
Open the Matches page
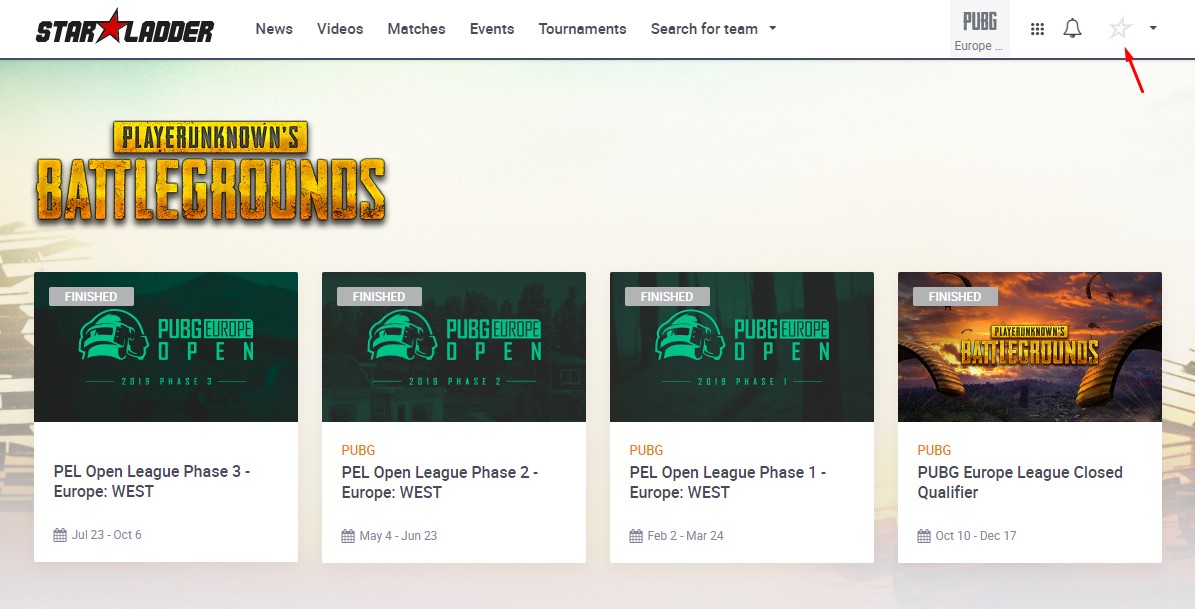(416, 29)
